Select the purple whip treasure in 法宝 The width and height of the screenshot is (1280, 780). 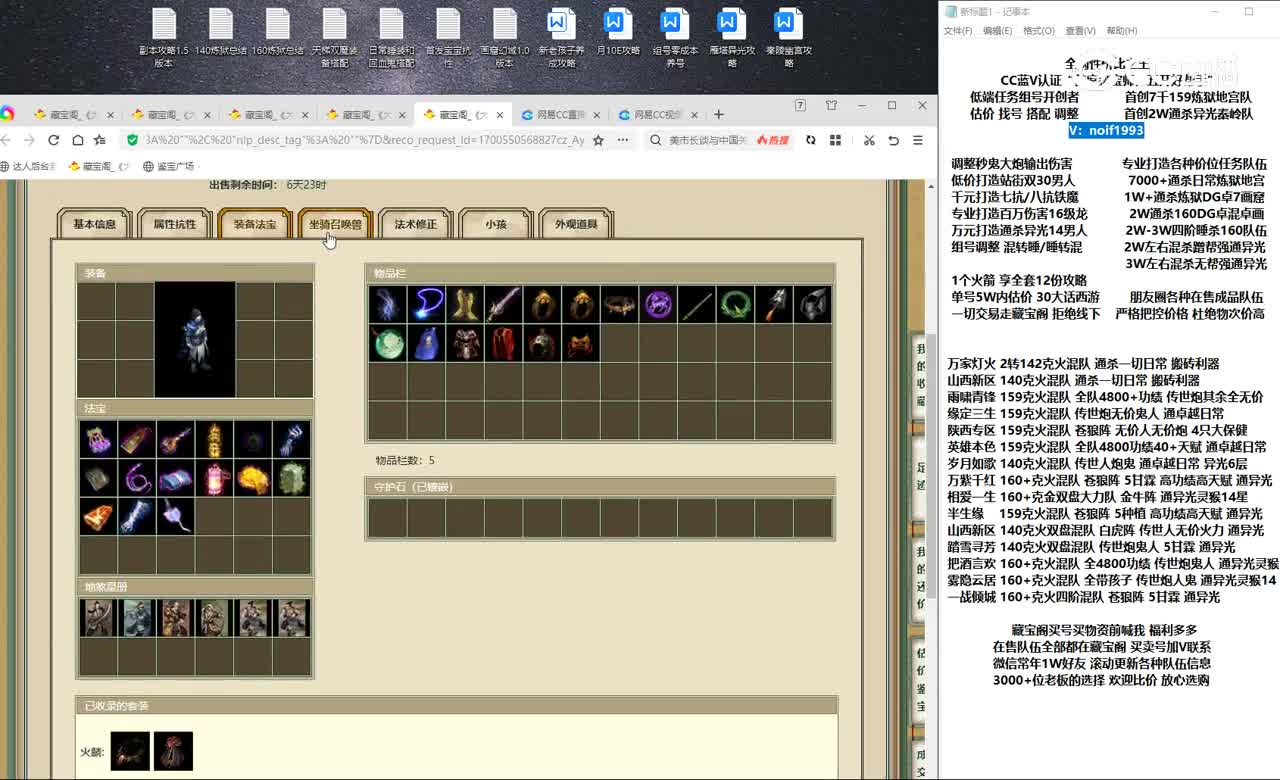(x=137, y=479)
